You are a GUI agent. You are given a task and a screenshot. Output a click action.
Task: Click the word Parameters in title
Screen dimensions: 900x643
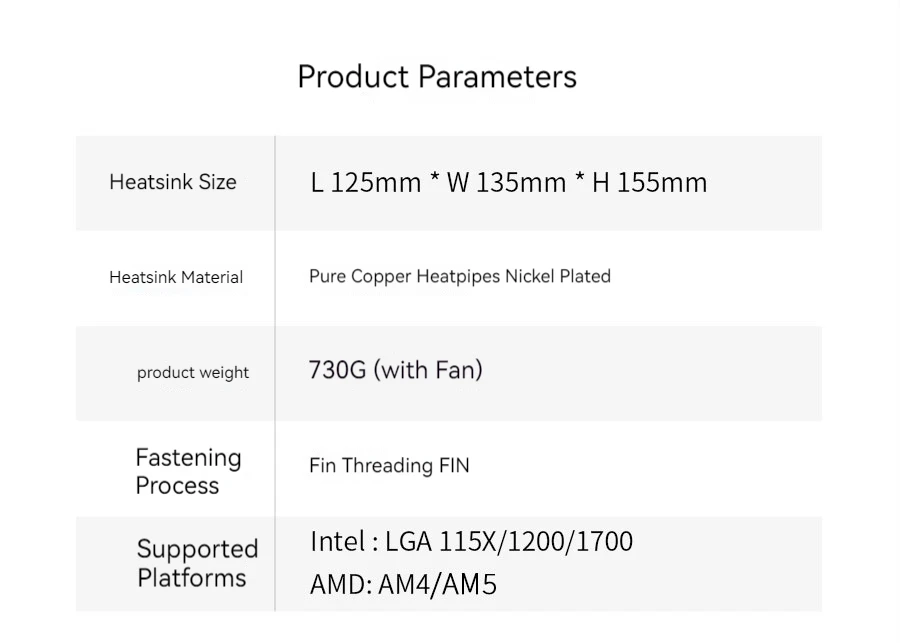pos(497,77)
